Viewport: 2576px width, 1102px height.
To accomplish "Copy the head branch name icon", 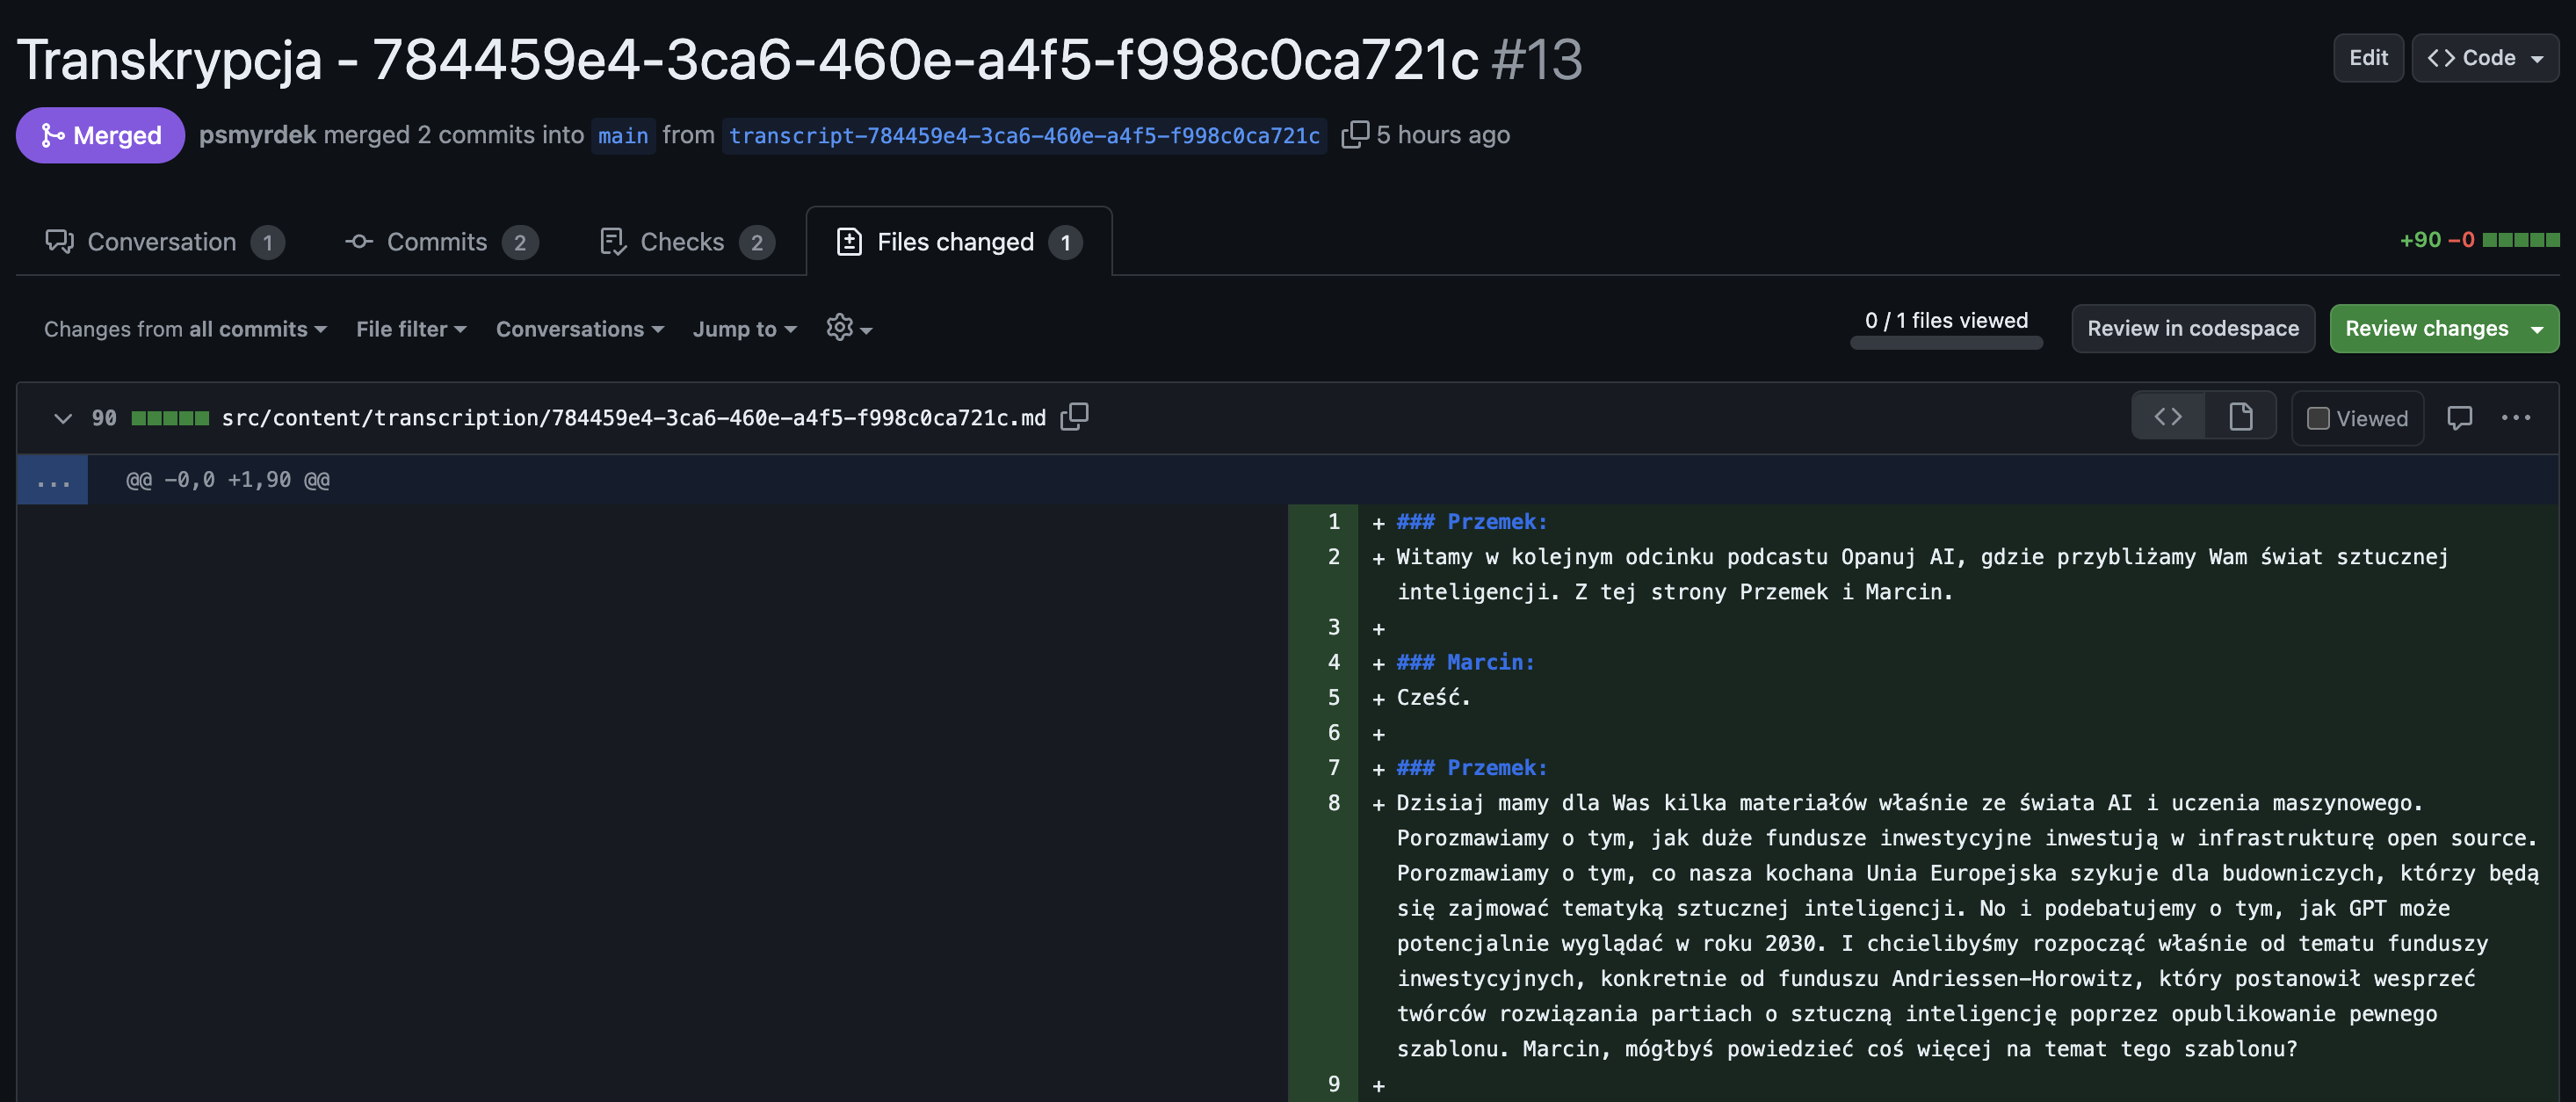I will pos(1354,134).
